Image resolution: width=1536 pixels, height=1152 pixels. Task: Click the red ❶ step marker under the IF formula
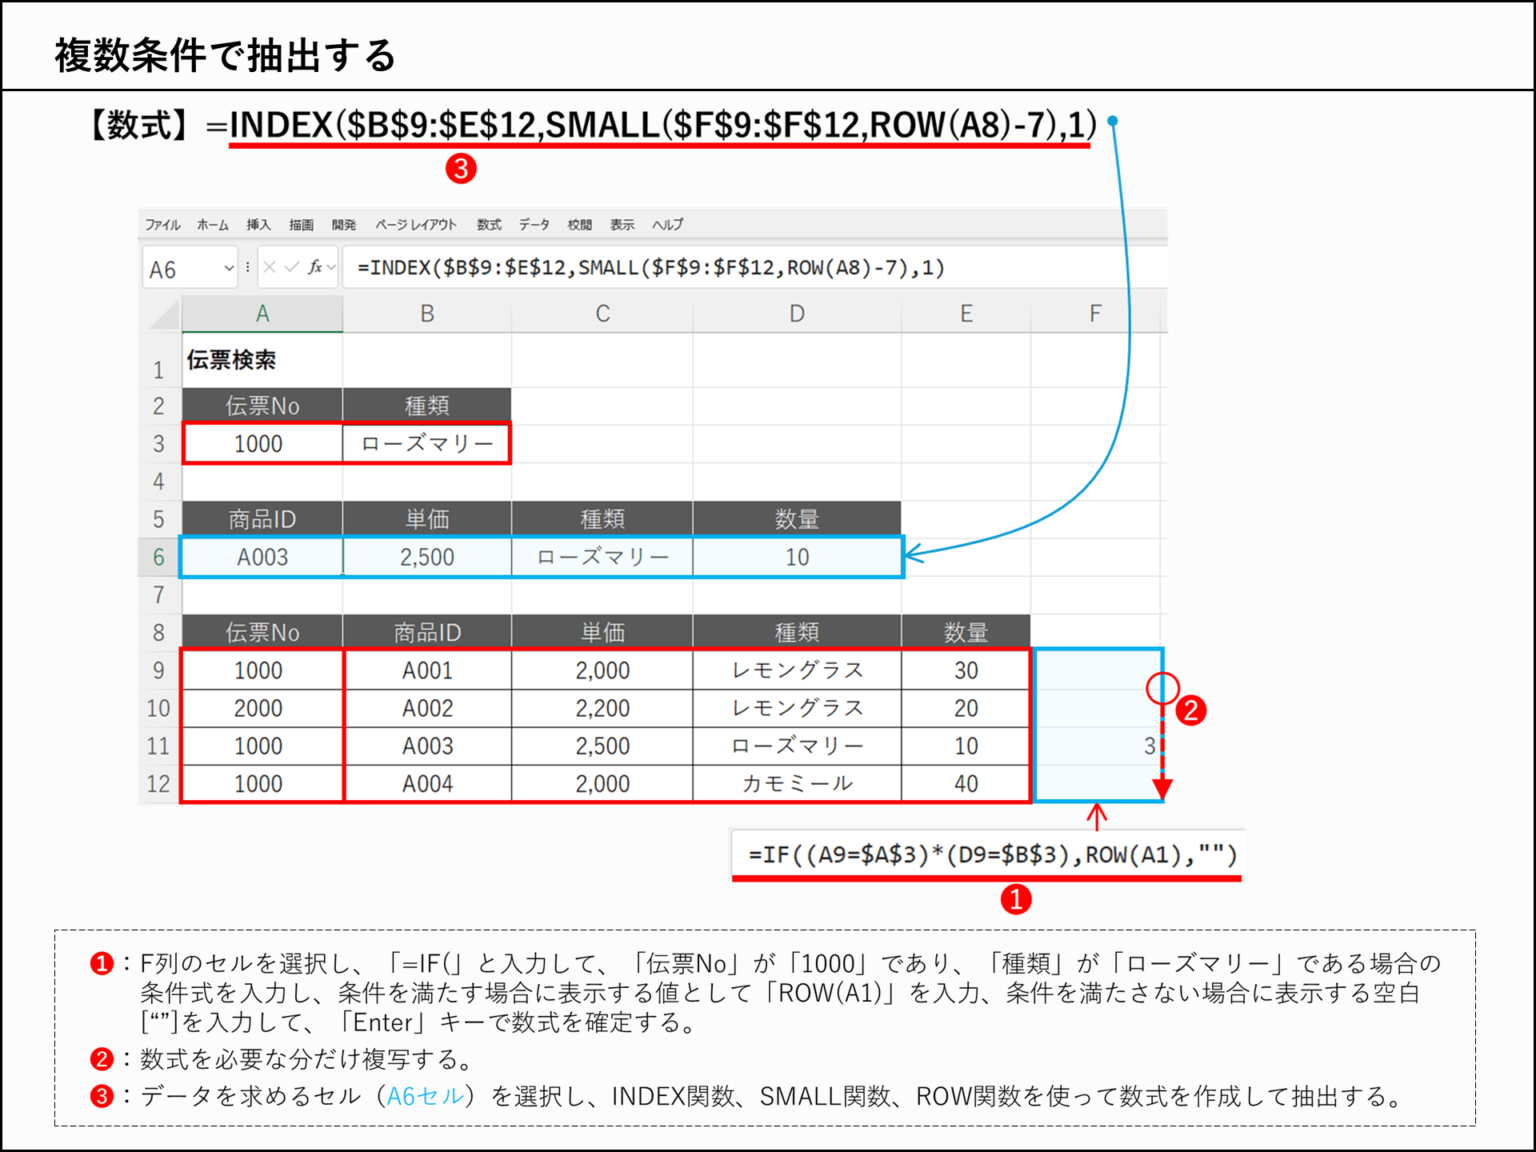click(1017, 899)
